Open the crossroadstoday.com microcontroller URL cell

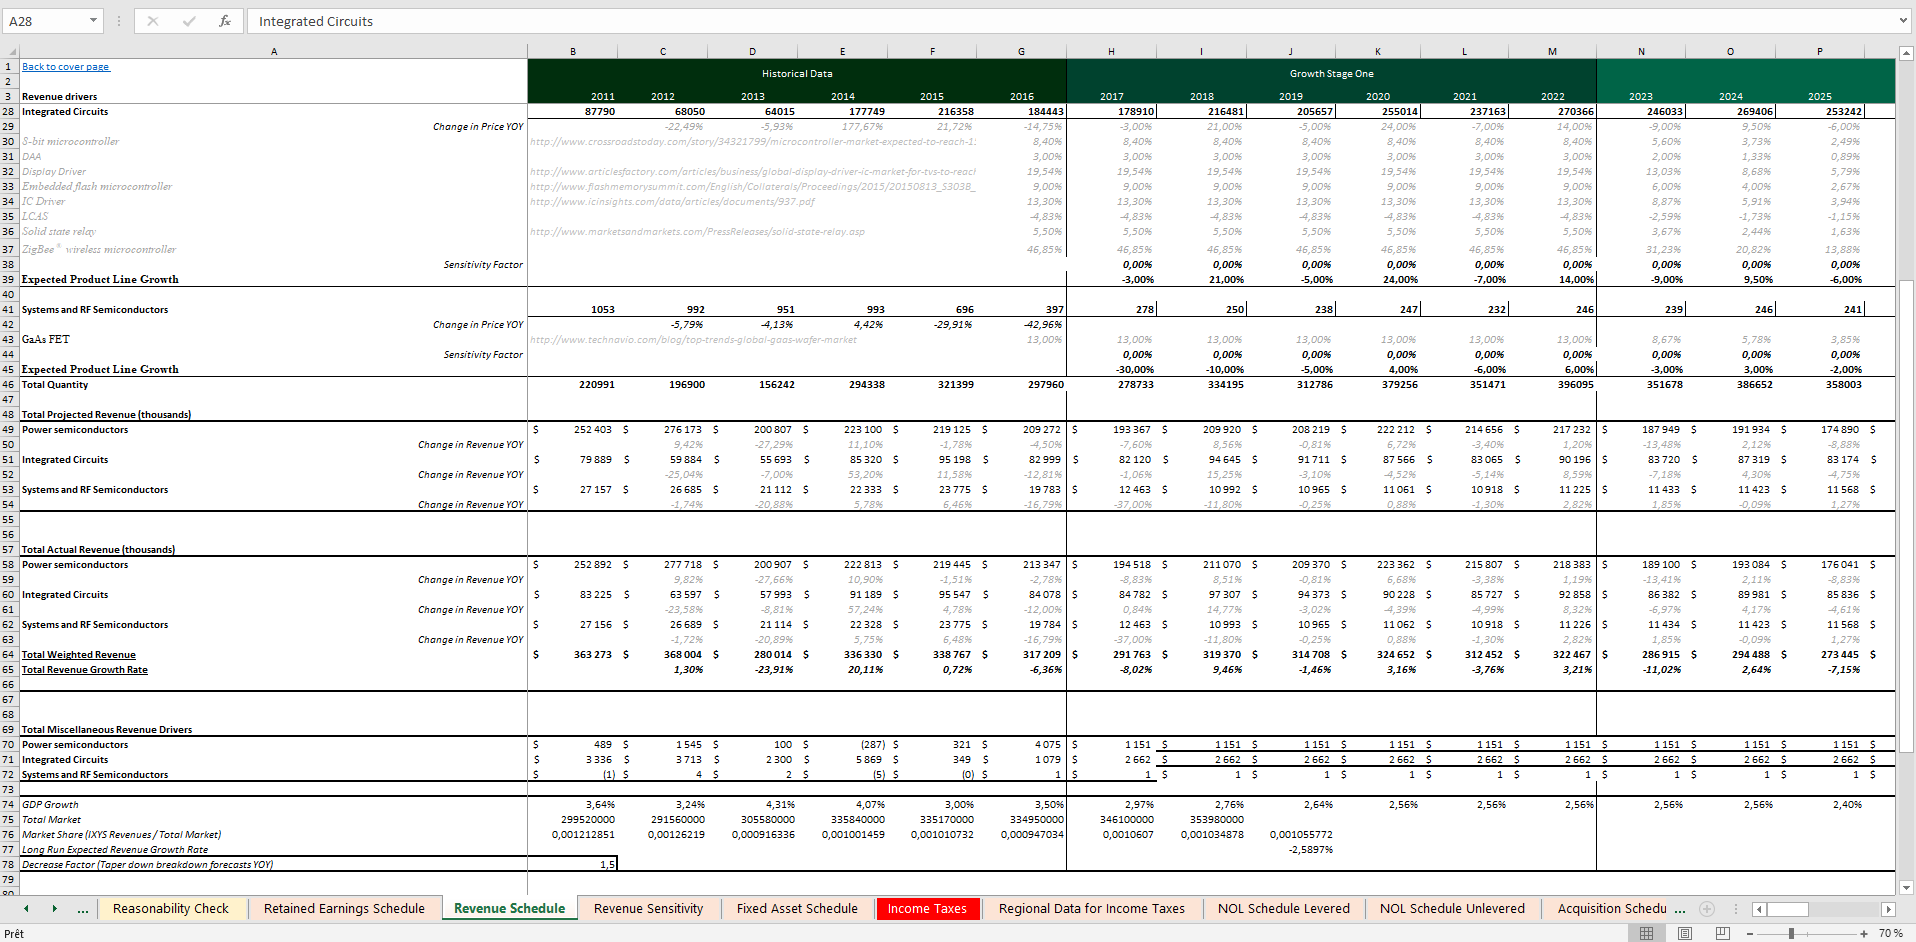click(753, 142)
